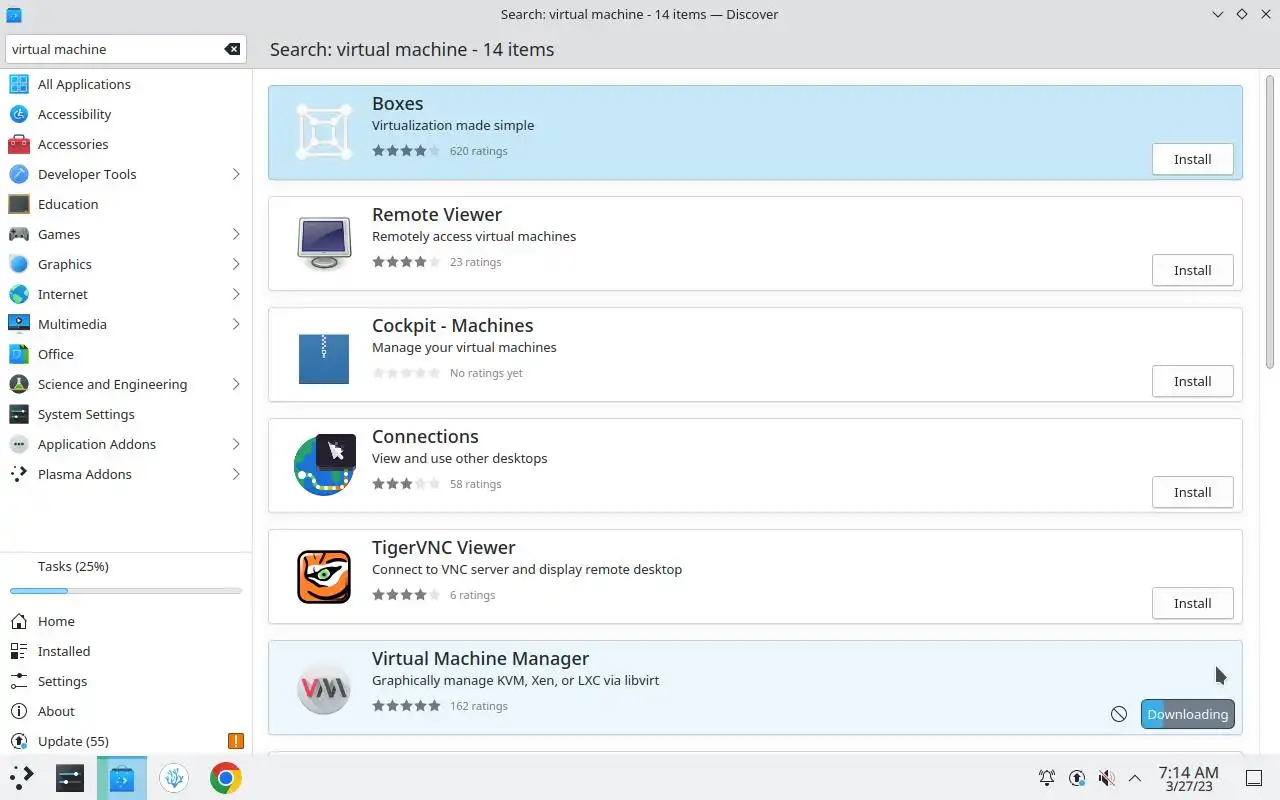Expand the Graphics category arrow
The height and width of the screenshot is (800, 1280).
click(236, 264)
